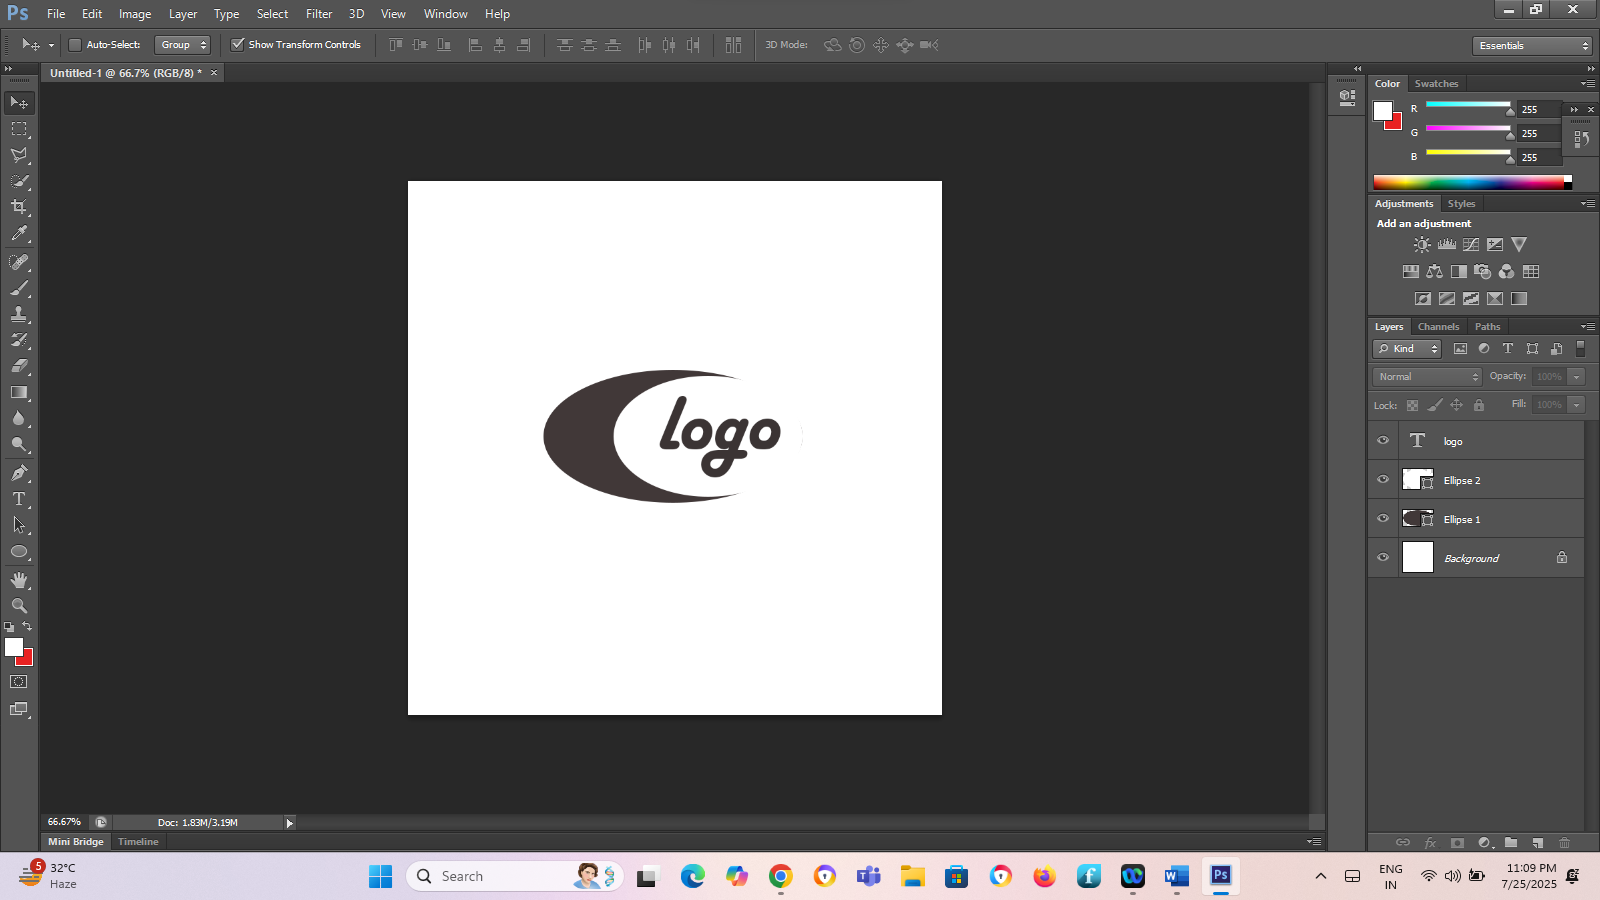The height and width of the screenshot is (900, 1600).
Task: Click the zoom percentage field 66.67%
Action: 65,822
